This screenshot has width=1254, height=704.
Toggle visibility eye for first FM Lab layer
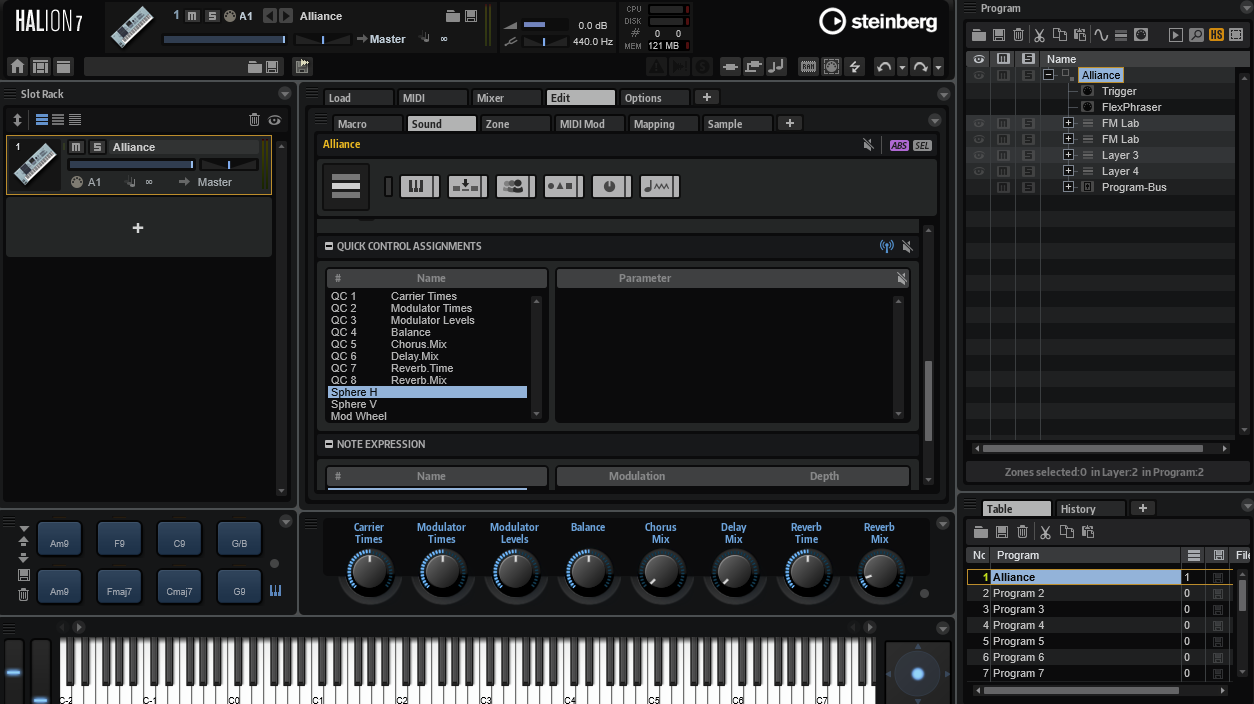coord(979,123)
